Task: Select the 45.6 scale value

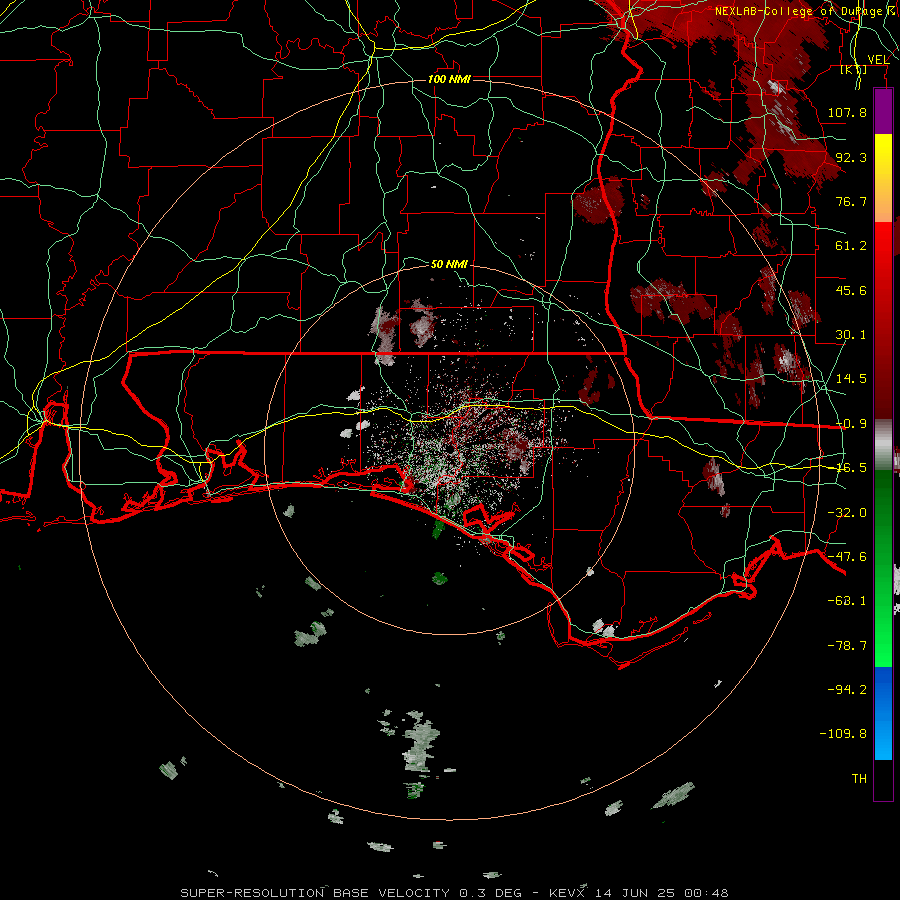Action: click(x=851, y=290)
